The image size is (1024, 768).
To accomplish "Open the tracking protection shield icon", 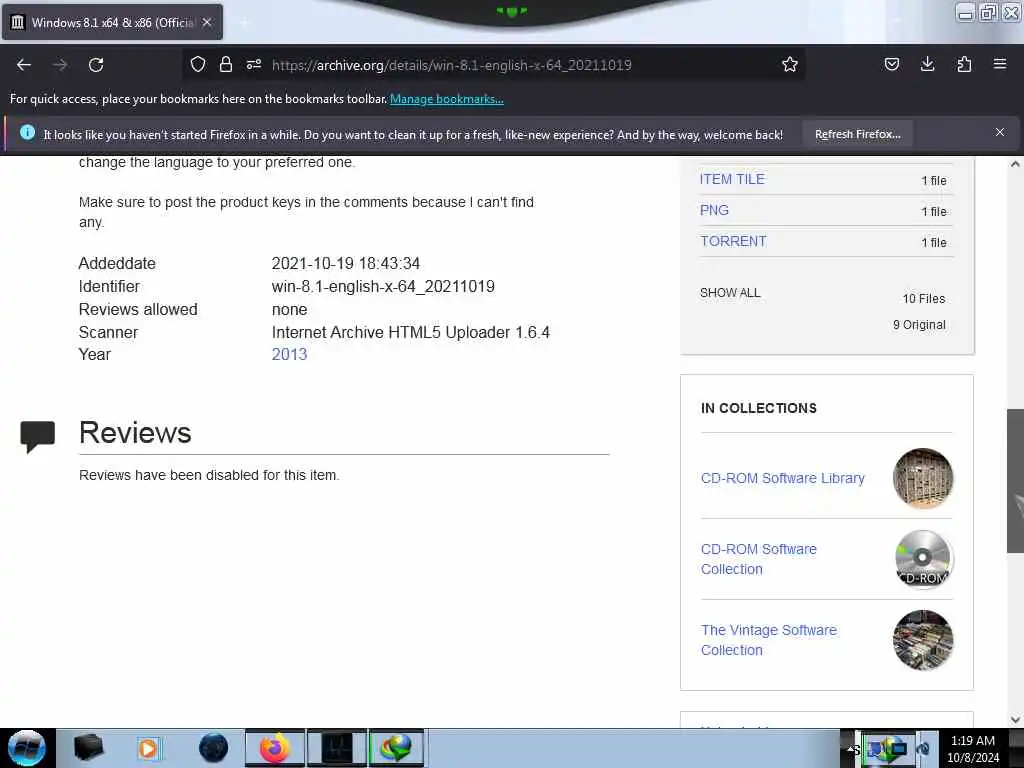I will point(198,64).
